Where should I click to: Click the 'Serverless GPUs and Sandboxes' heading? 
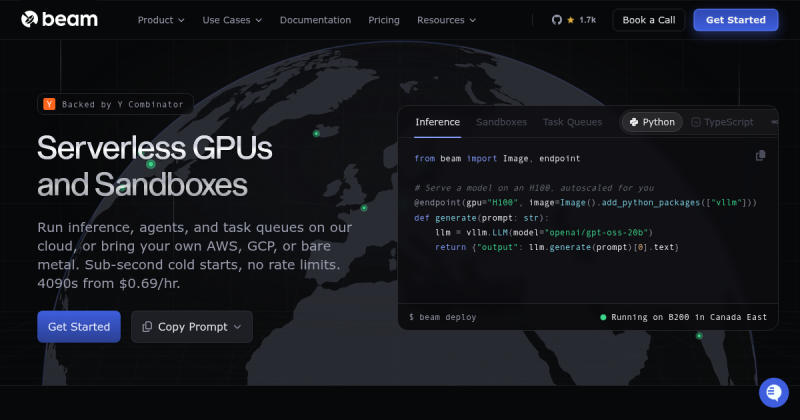pyautogui.click(x=155, y=166)
